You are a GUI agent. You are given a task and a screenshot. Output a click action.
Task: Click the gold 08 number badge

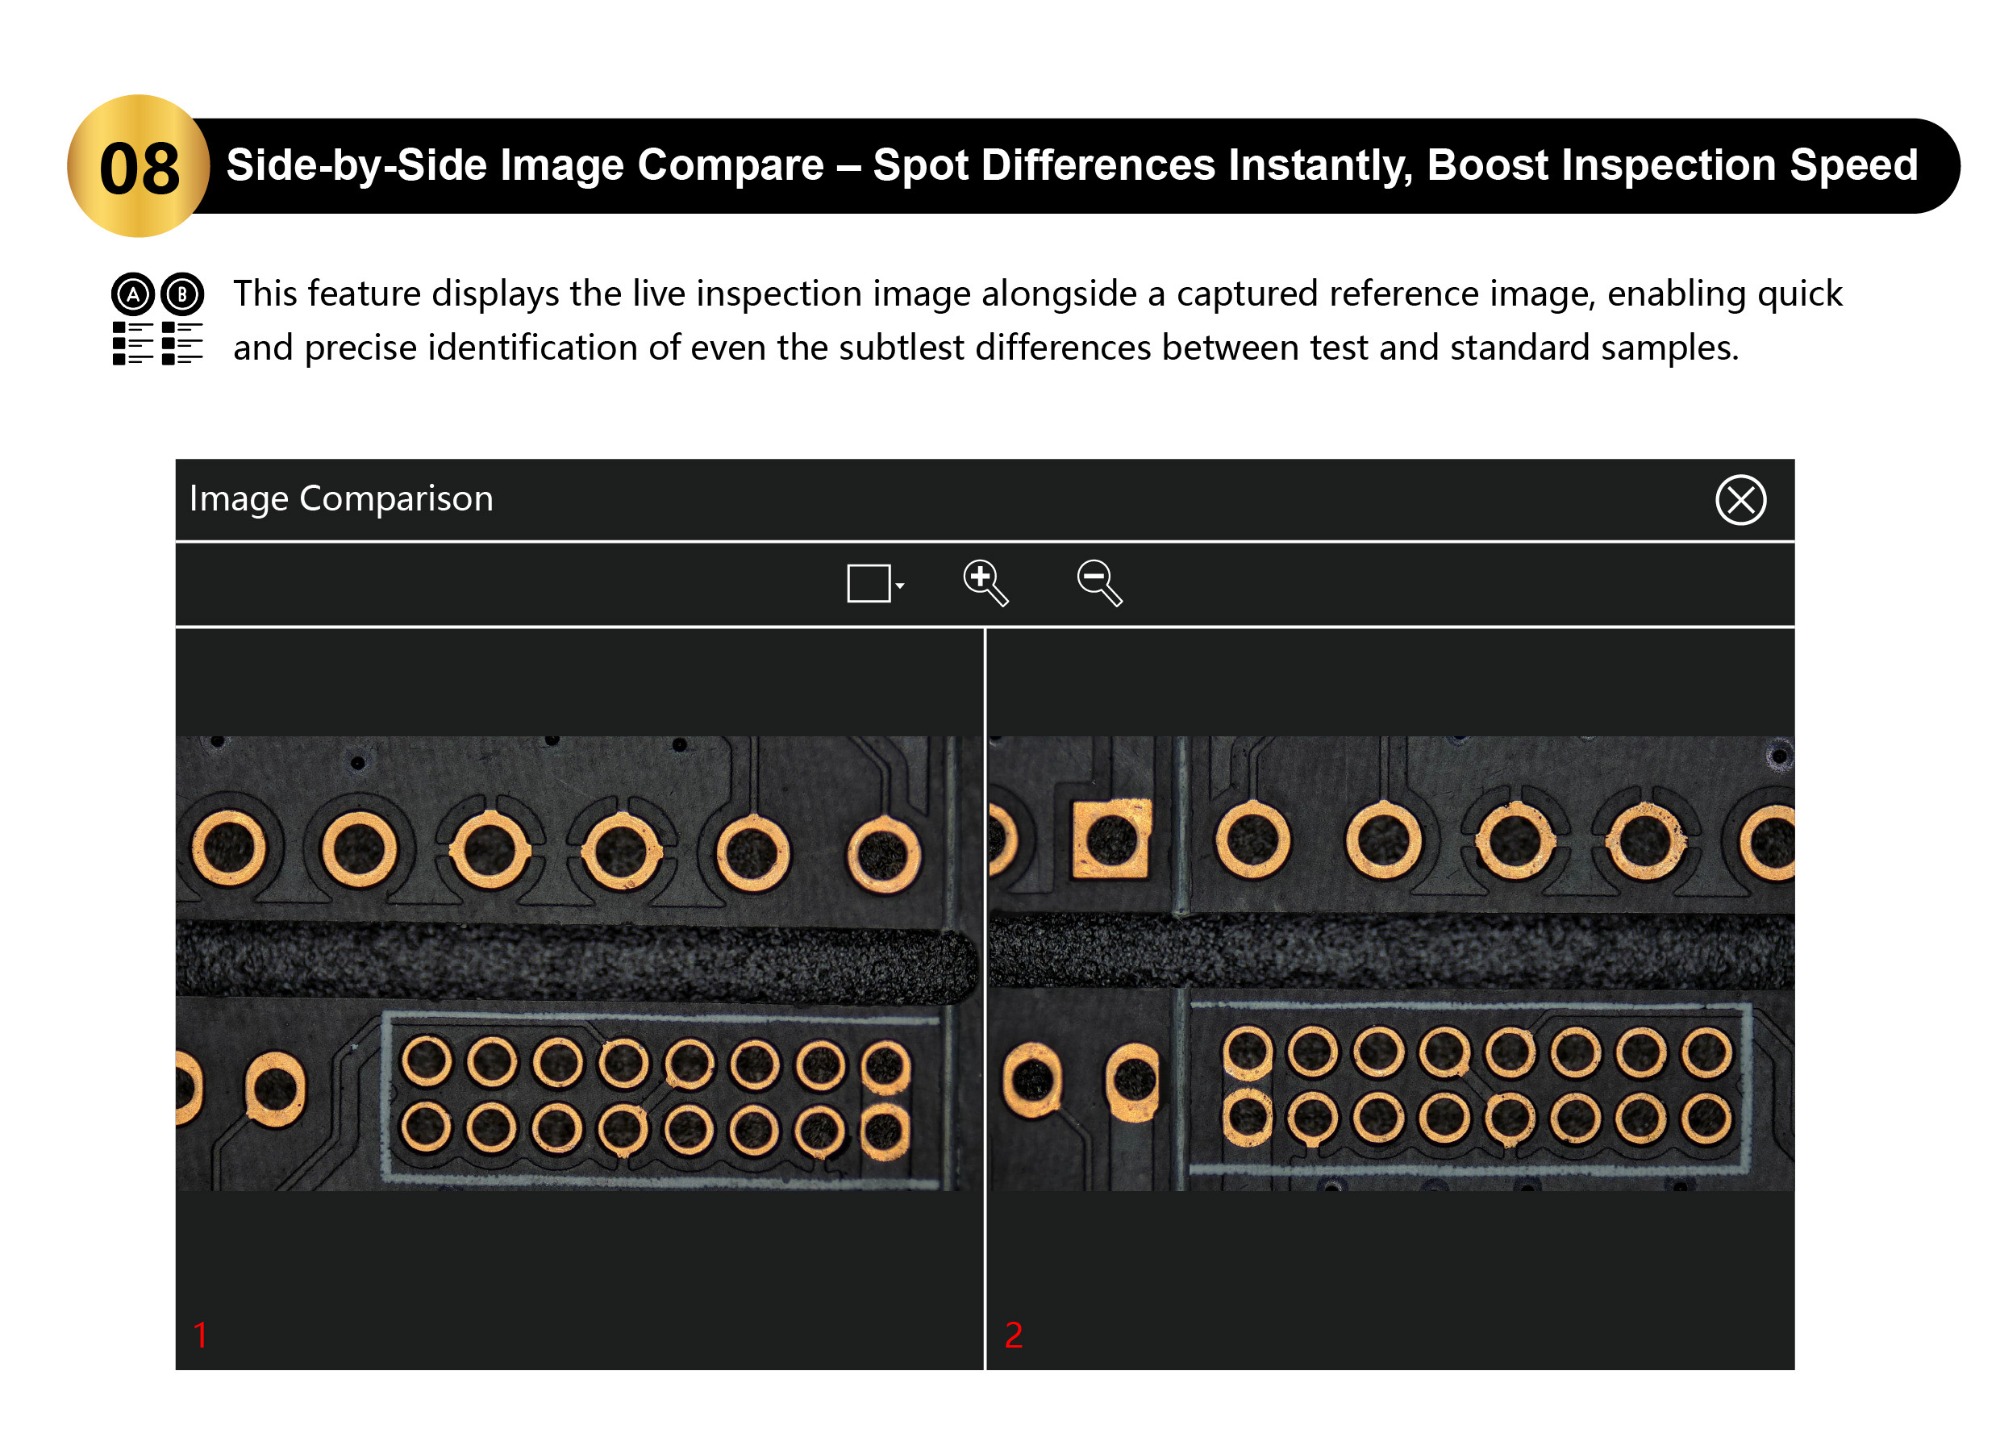tap(139, 167)
